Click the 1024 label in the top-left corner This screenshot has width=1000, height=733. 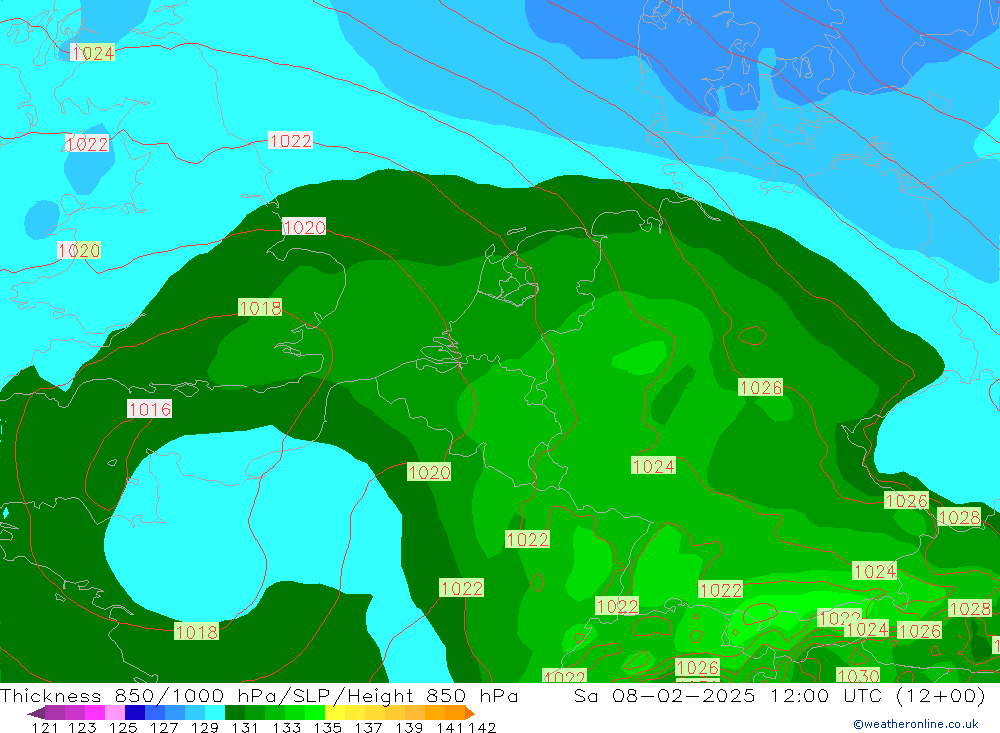pos(92,53)
